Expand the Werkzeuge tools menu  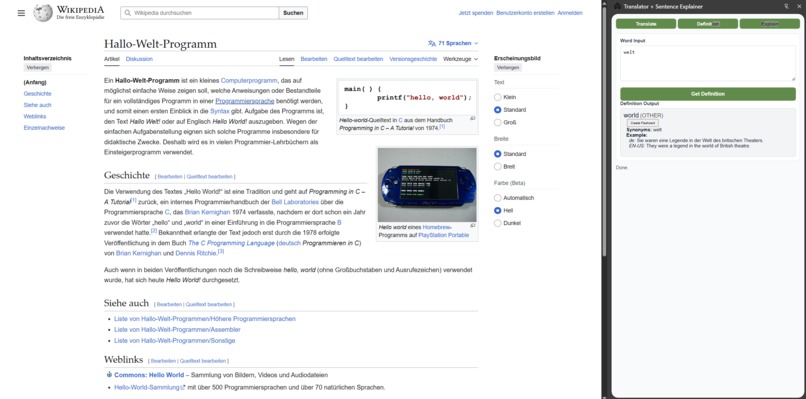460,59
